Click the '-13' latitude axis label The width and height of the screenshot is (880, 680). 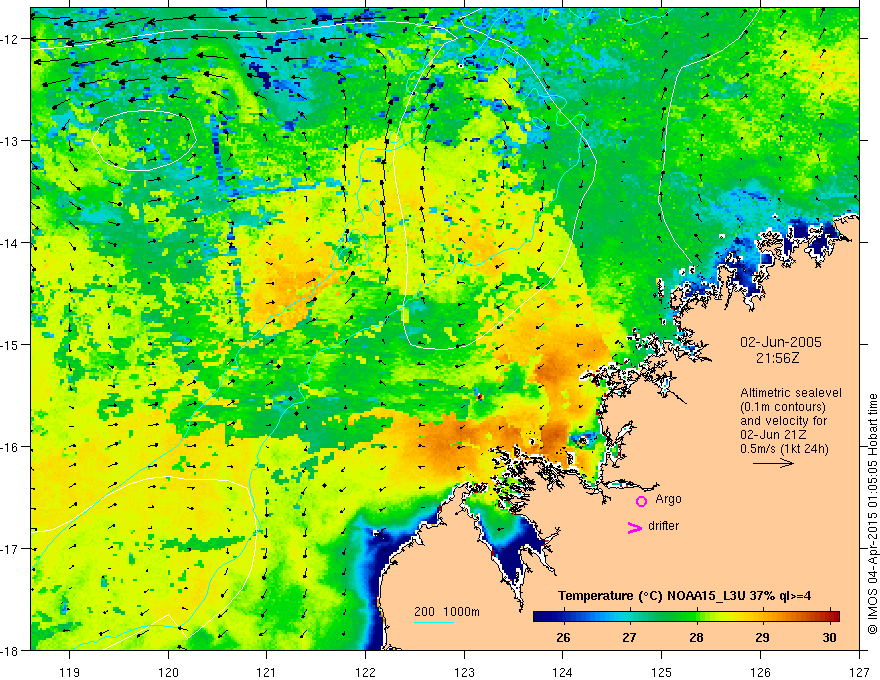(11, 141)
